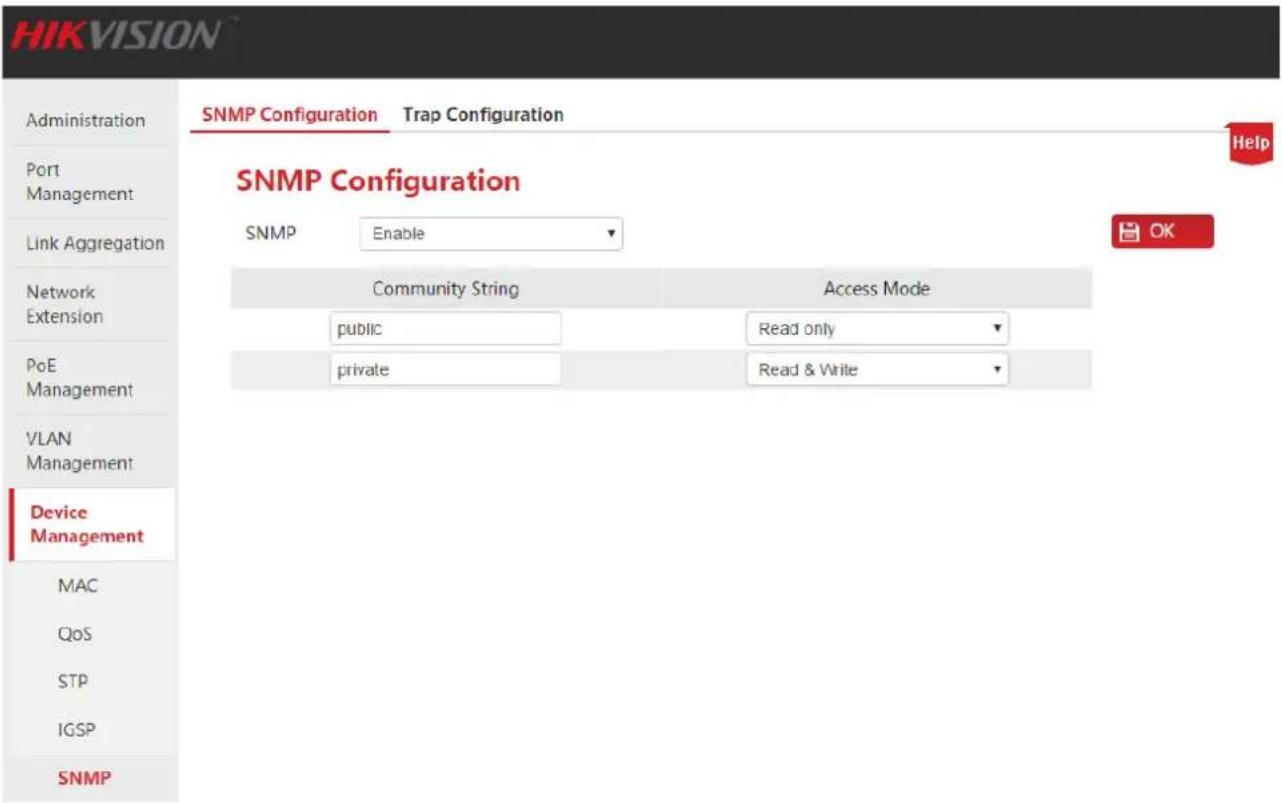This screenshot has width=1282, height=803.
Task: Open the STP submenu item
Action: coord(73,682)
